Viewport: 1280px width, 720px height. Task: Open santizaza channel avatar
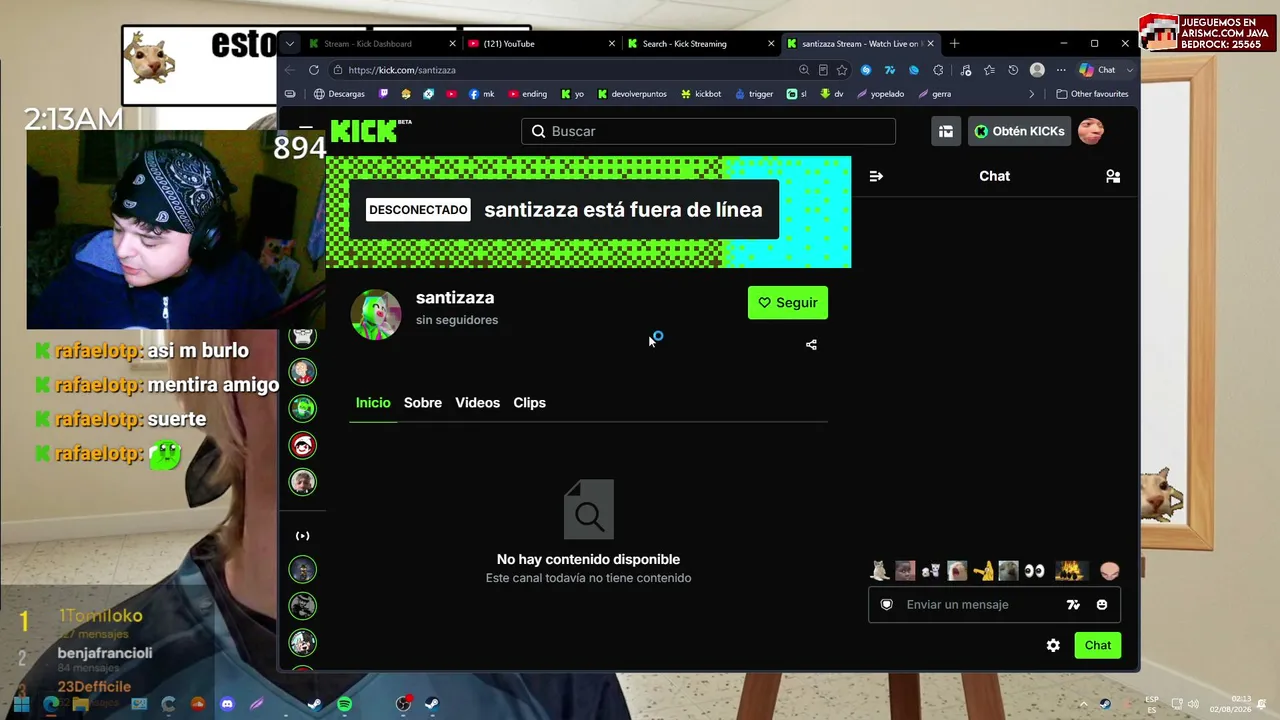376,315
